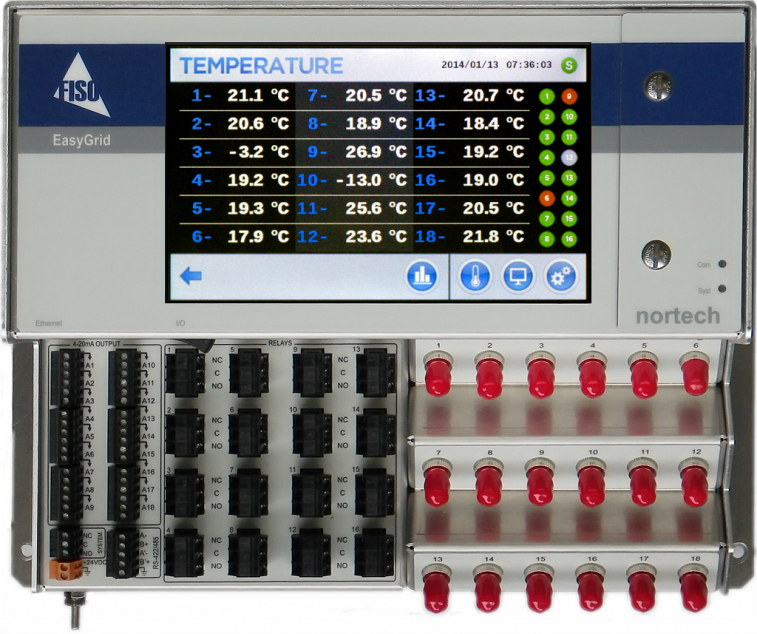Open the gear settings menu
Screen dimensions: 757x634
coord(561,277)
